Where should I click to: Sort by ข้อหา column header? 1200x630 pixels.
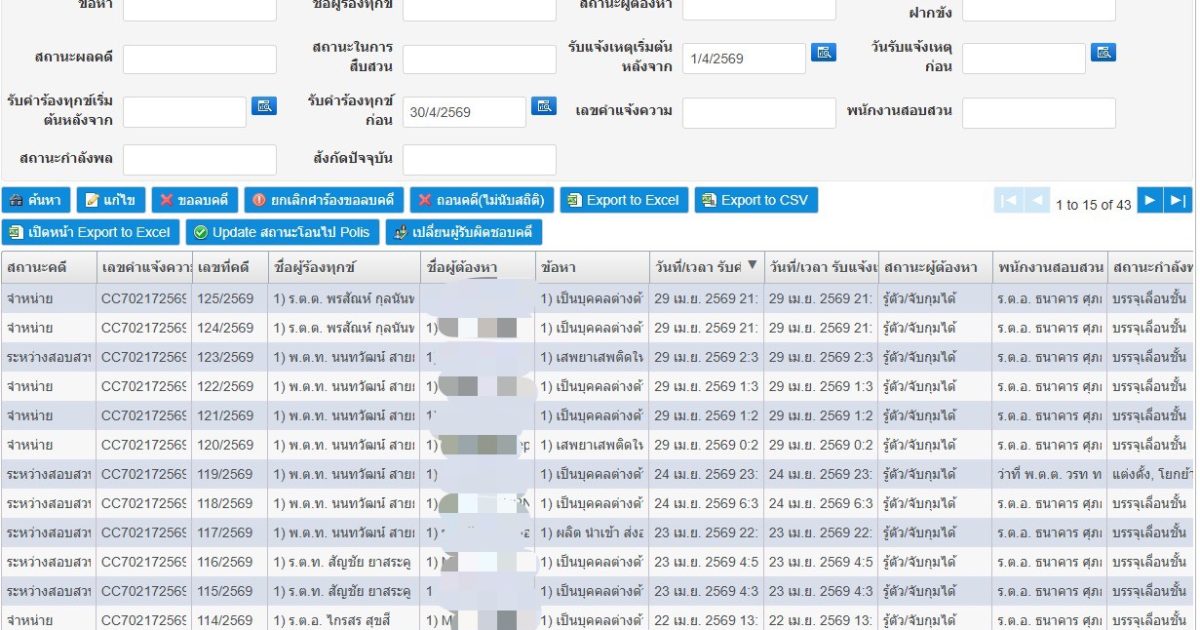click(591, 267)
